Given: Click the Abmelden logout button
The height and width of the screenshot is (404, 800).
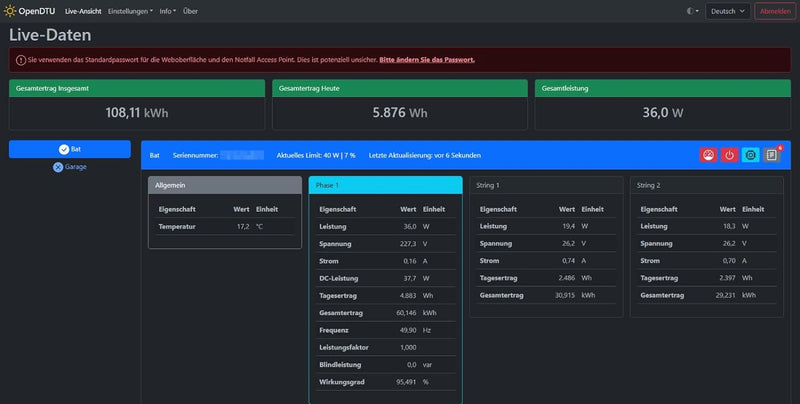Looking at the screenshot, I should click(x=775, y=11).
